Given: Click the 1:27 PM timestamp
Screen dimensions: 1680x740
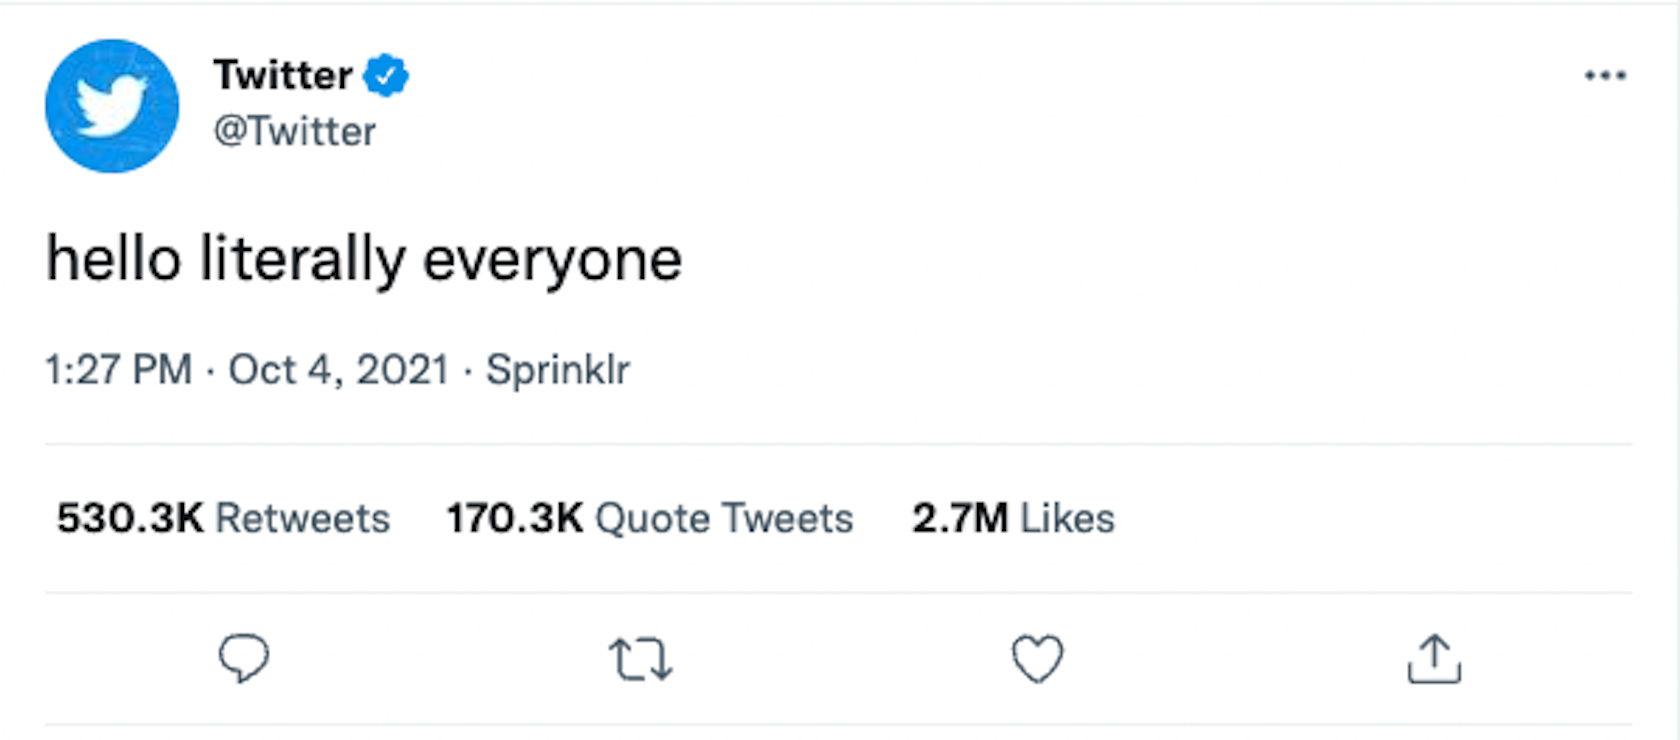Looking at the screenshot, I should click(118, 370).
